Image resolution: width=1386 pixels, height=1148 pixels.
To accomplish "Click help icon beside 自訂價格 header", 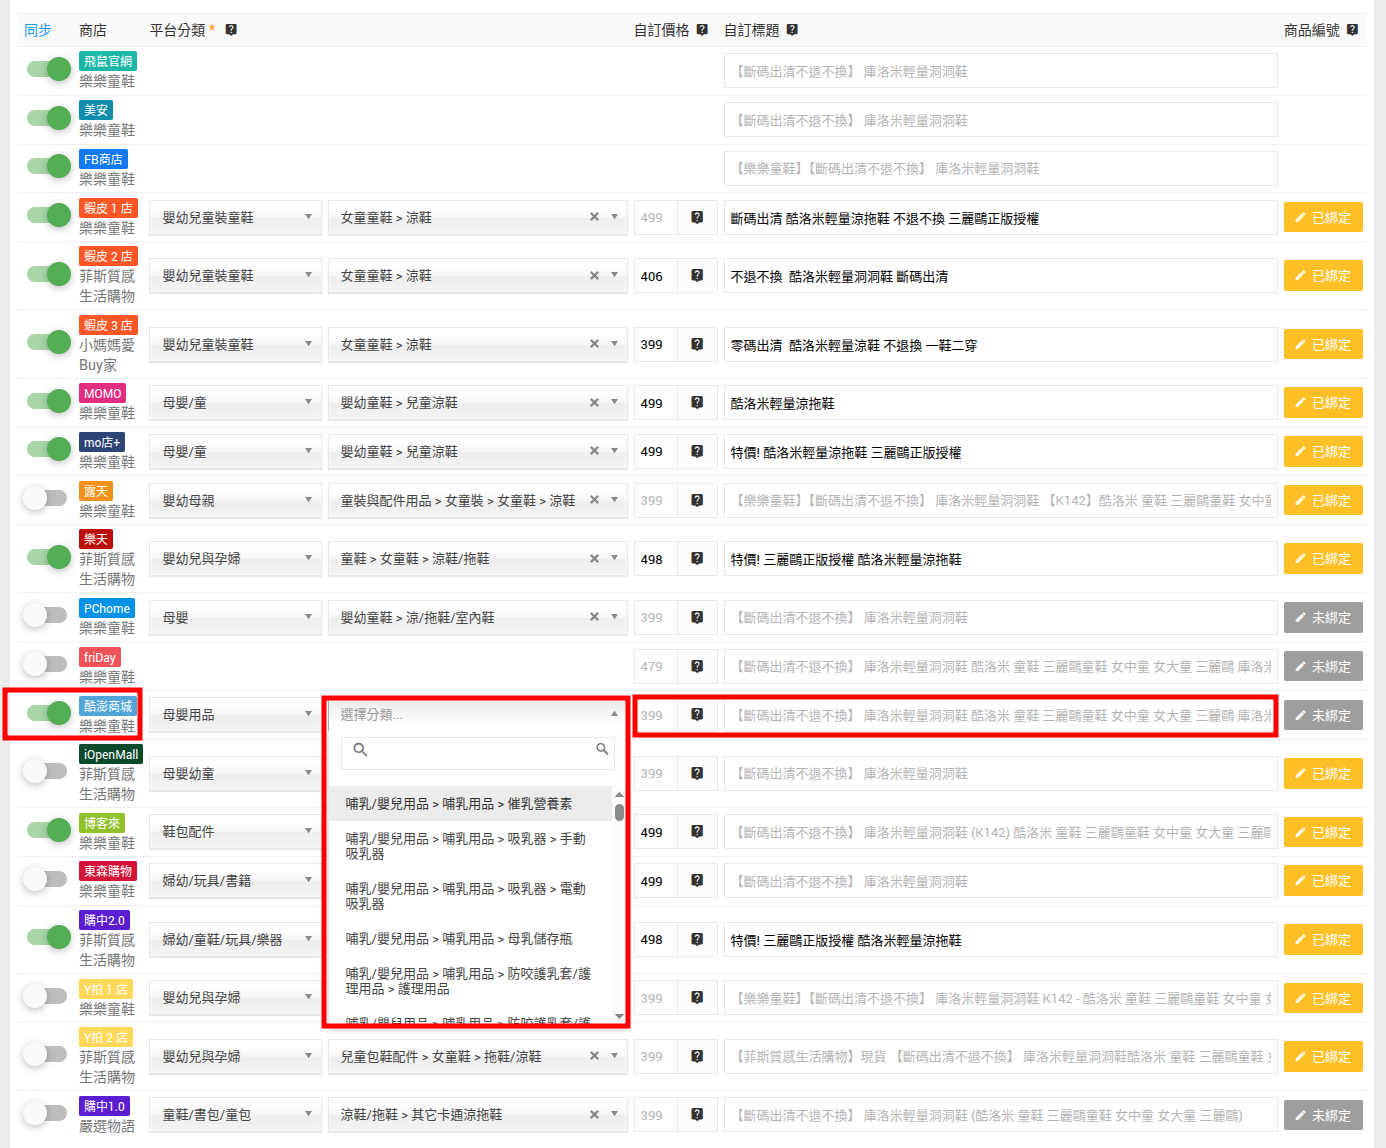I will [702, 30].
